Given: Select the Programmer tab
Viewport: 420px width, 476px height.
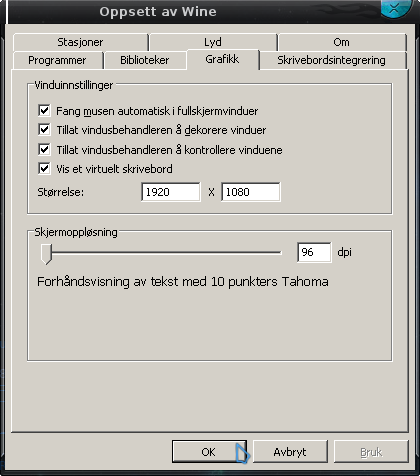Looking at the screenshot, I should 57,60.
